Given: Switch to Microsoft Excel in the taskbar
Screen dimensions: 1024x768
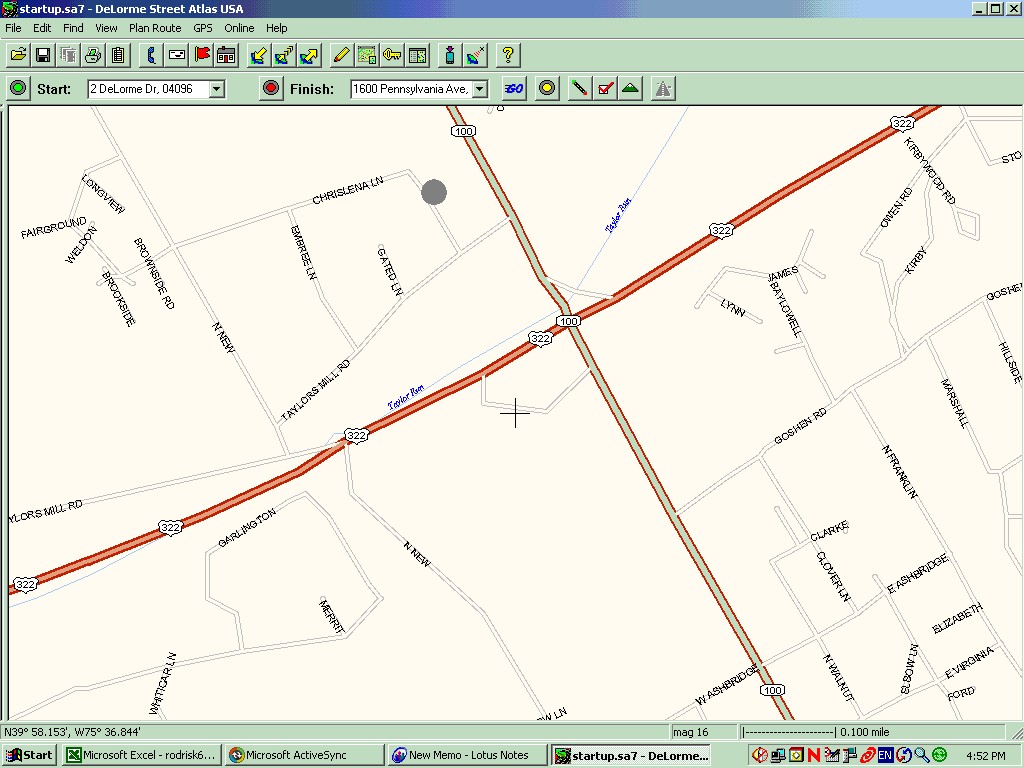Looking at the screenshot, I should pos(142,756).
